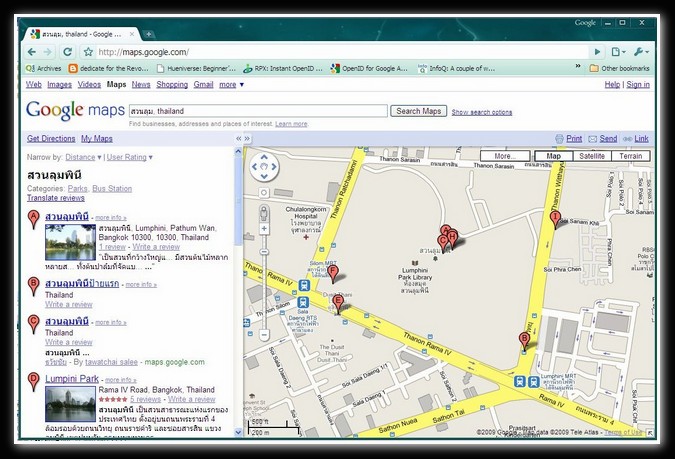
Task: Zoom out with the minus button on the map
Action: point(264,334)
